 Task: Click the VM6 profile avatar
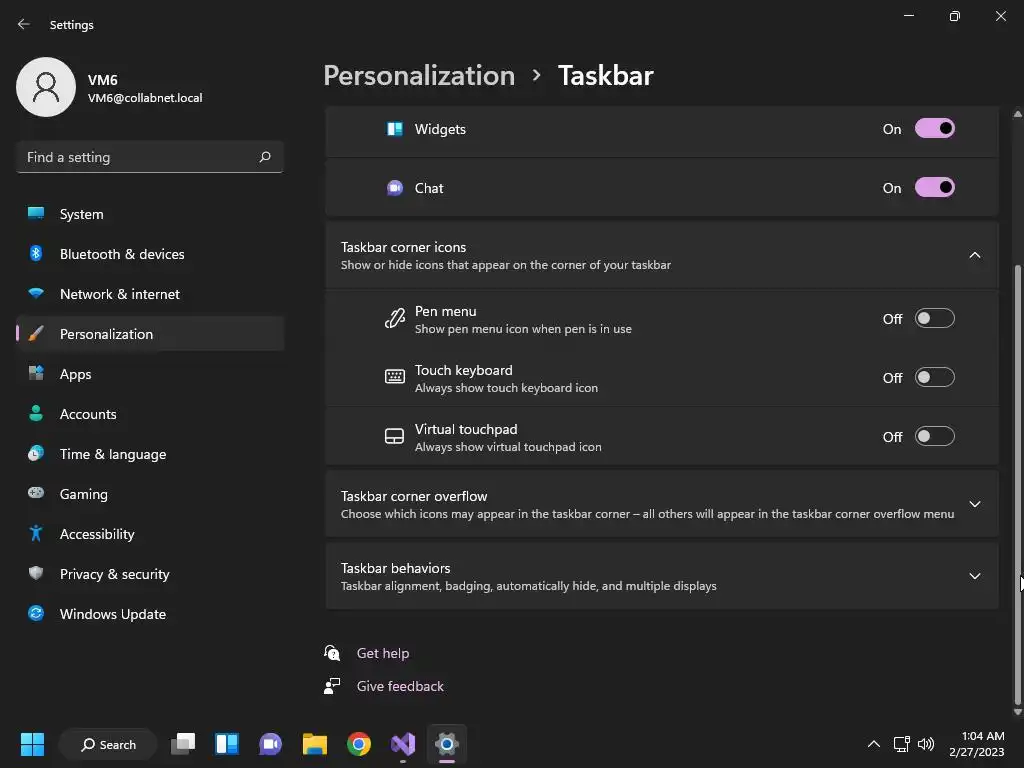click(x=46, y=87)
